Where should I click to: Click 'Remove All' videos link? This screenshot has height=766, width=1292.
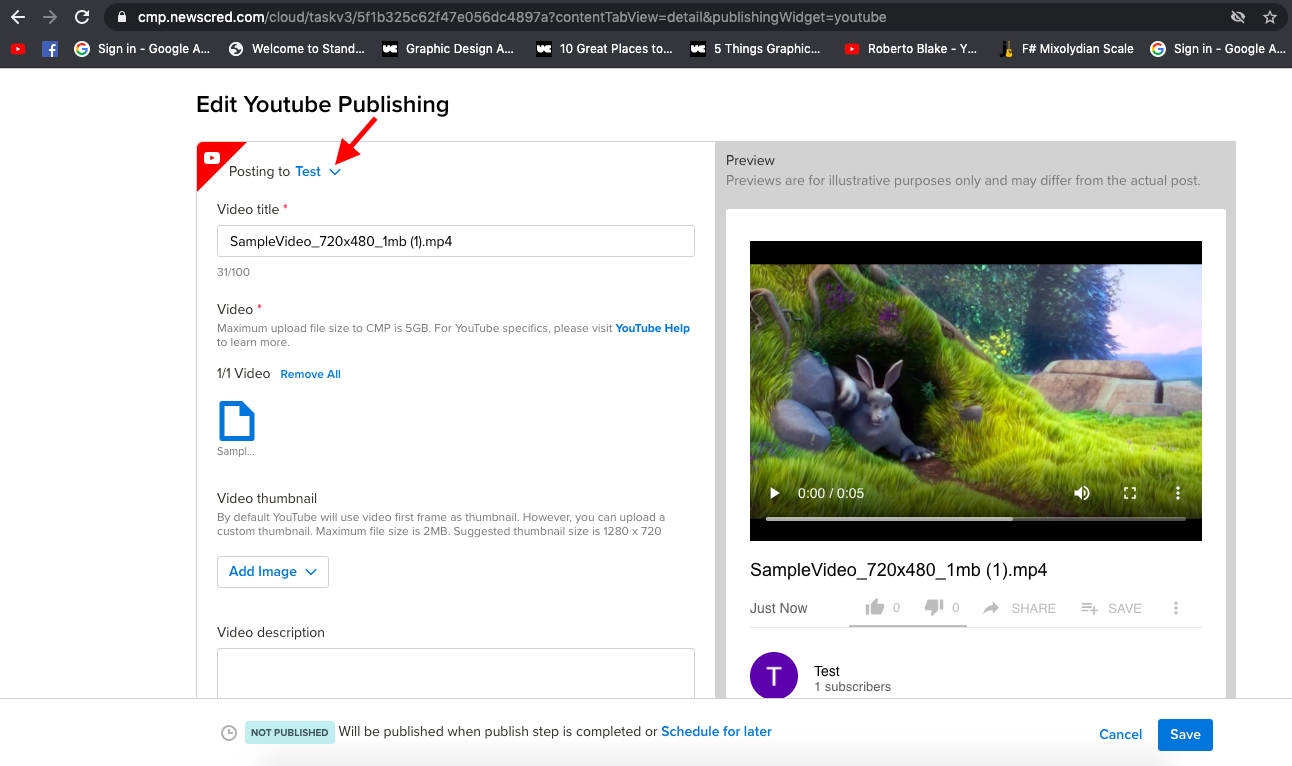click(x=310, y=374)
